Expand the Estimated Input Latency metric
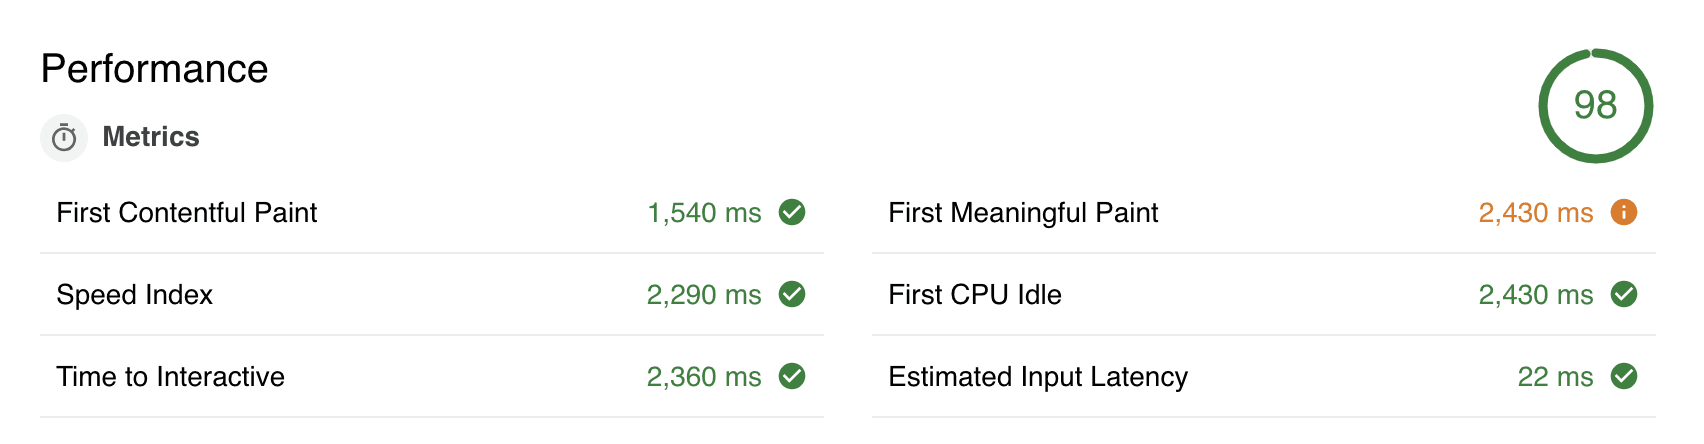 coord(1038,377)
